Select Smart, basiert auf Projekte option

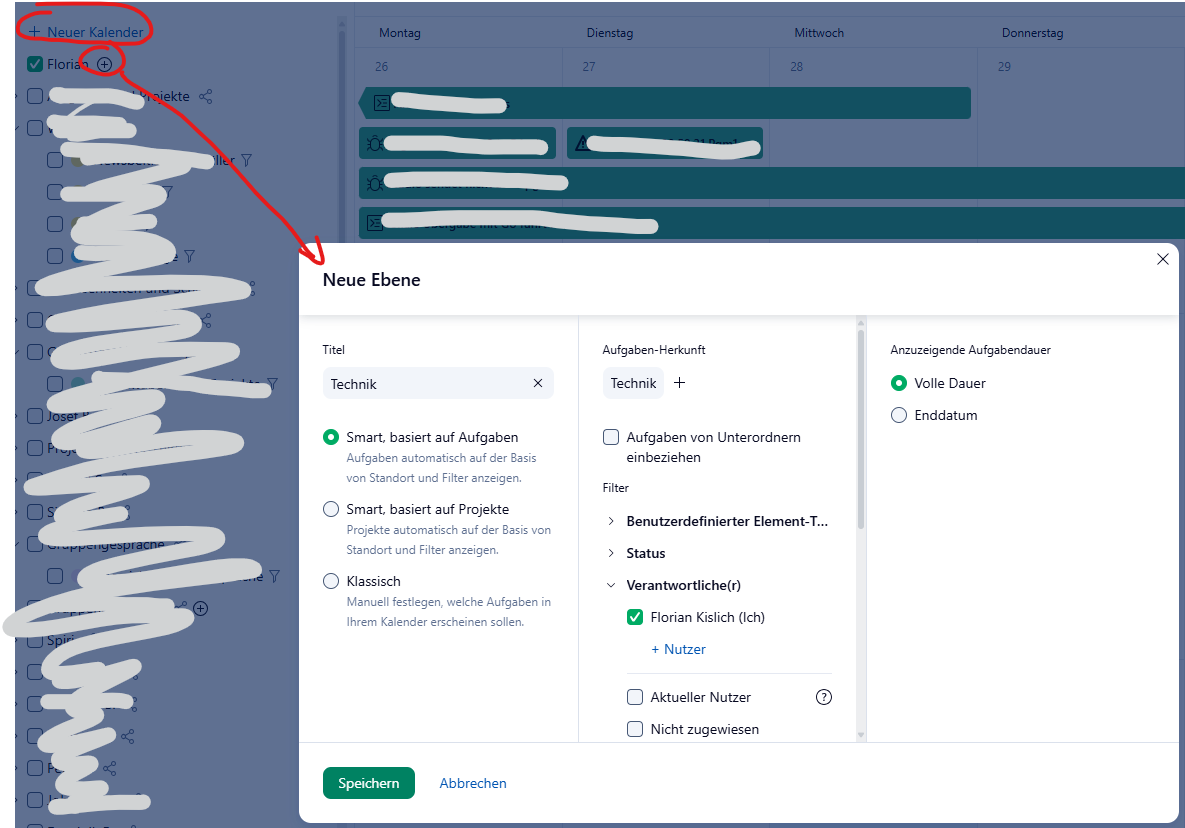[x=331, y=509]
